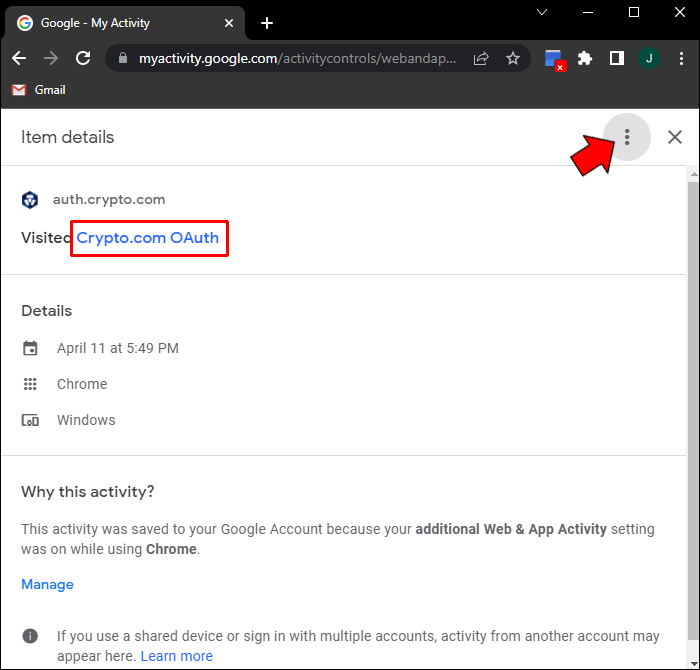
Task: View site information via the lock icon
Action: pyautogui.click(x=123, y=58)
